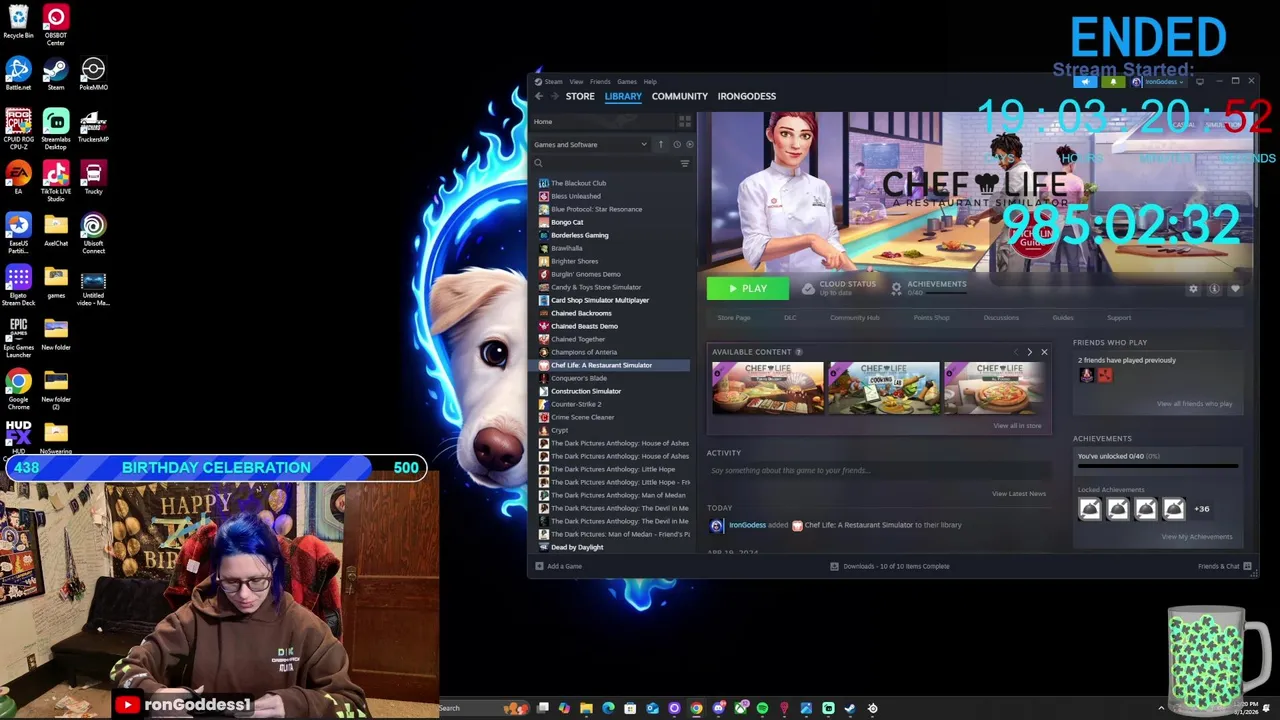Switch to the STORE tab
The height and width of the screenshot is (720, 1280).
point(580,96)
